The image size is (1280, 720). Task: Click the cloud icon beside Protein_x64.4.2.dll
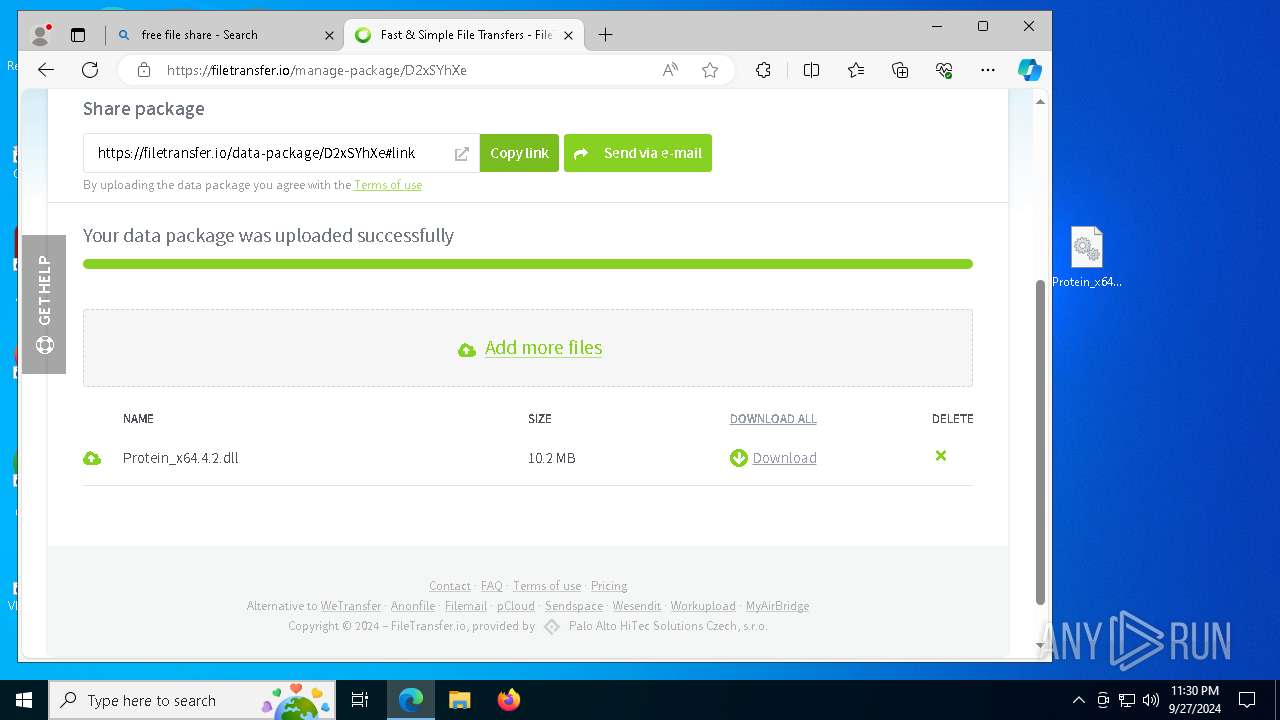pyautogui.click(x=92, y=458)
